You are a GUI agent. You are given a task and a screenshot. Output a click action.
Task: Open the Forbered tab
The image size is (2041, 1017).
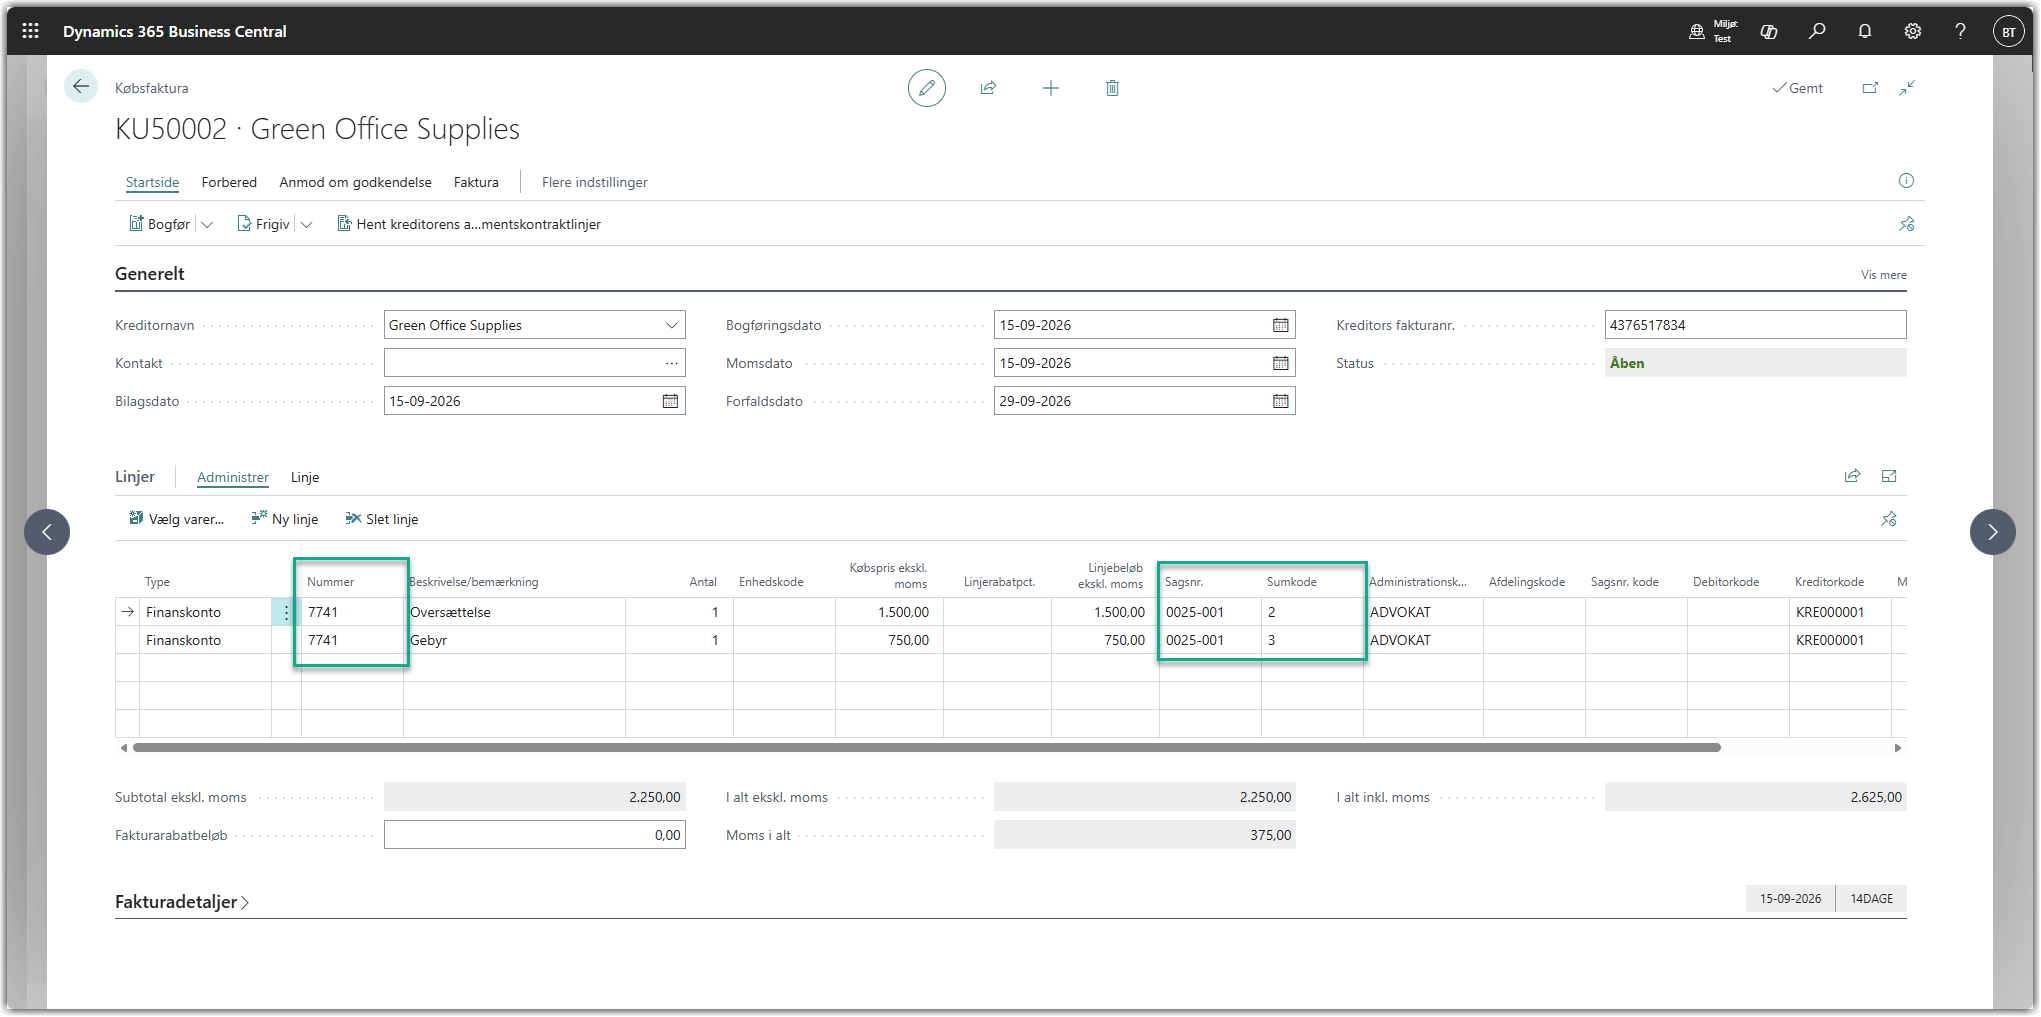229,182
